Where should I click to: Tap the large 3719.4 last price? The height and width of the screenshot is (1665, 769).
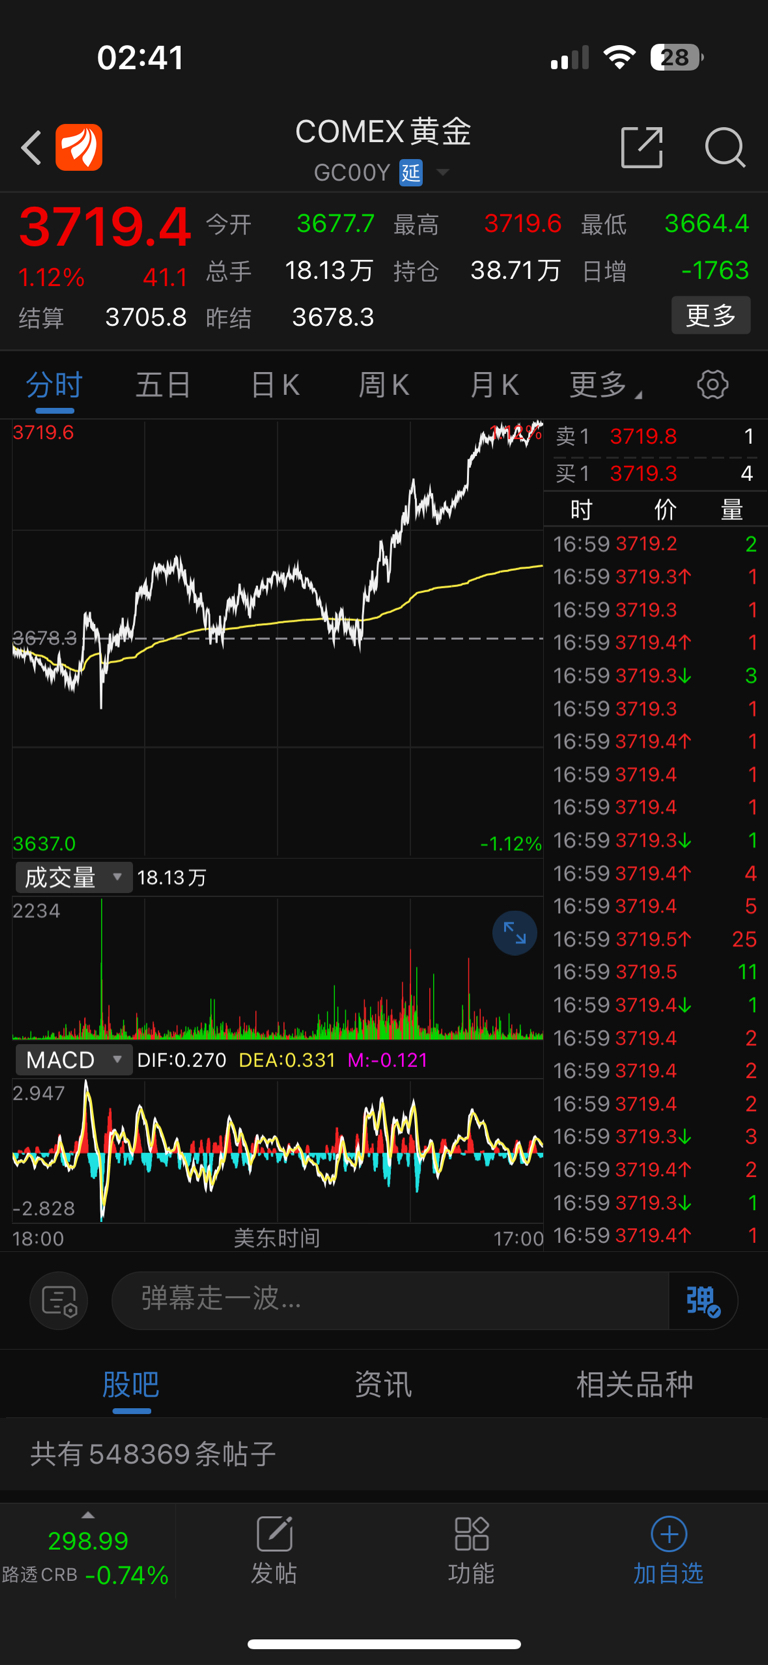pyautogui.click(x=105, y=227)
